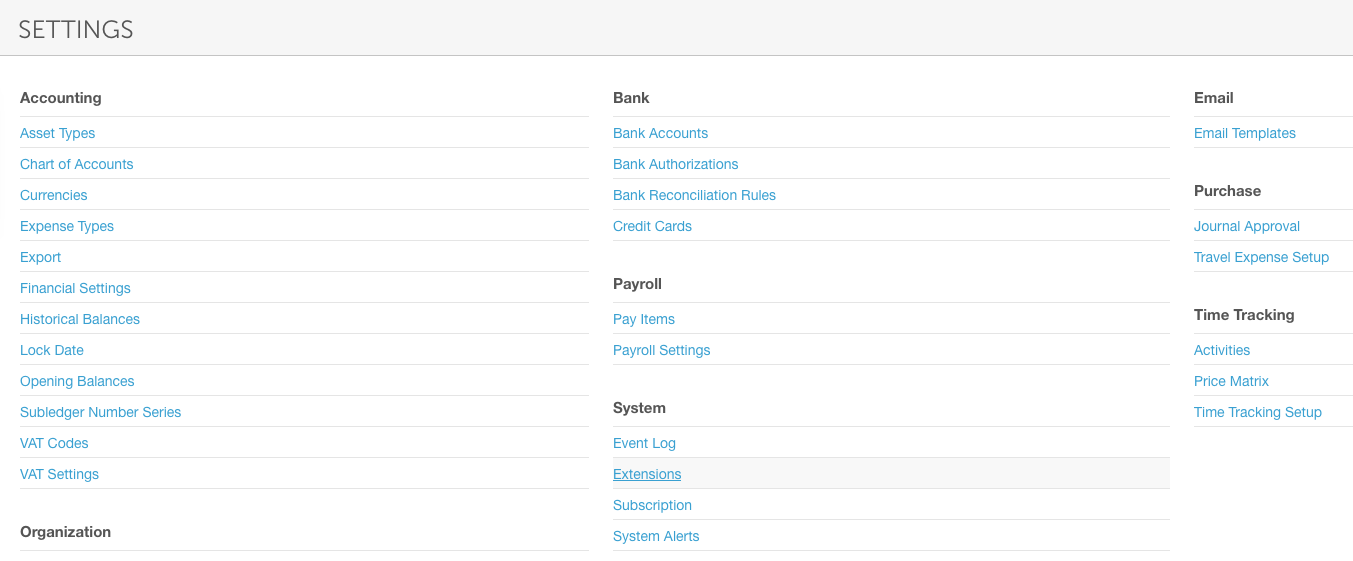Viewport: 1353px width, 561px height.
Task: Open Travel Expense Setup
Action: click(1261, 257)
